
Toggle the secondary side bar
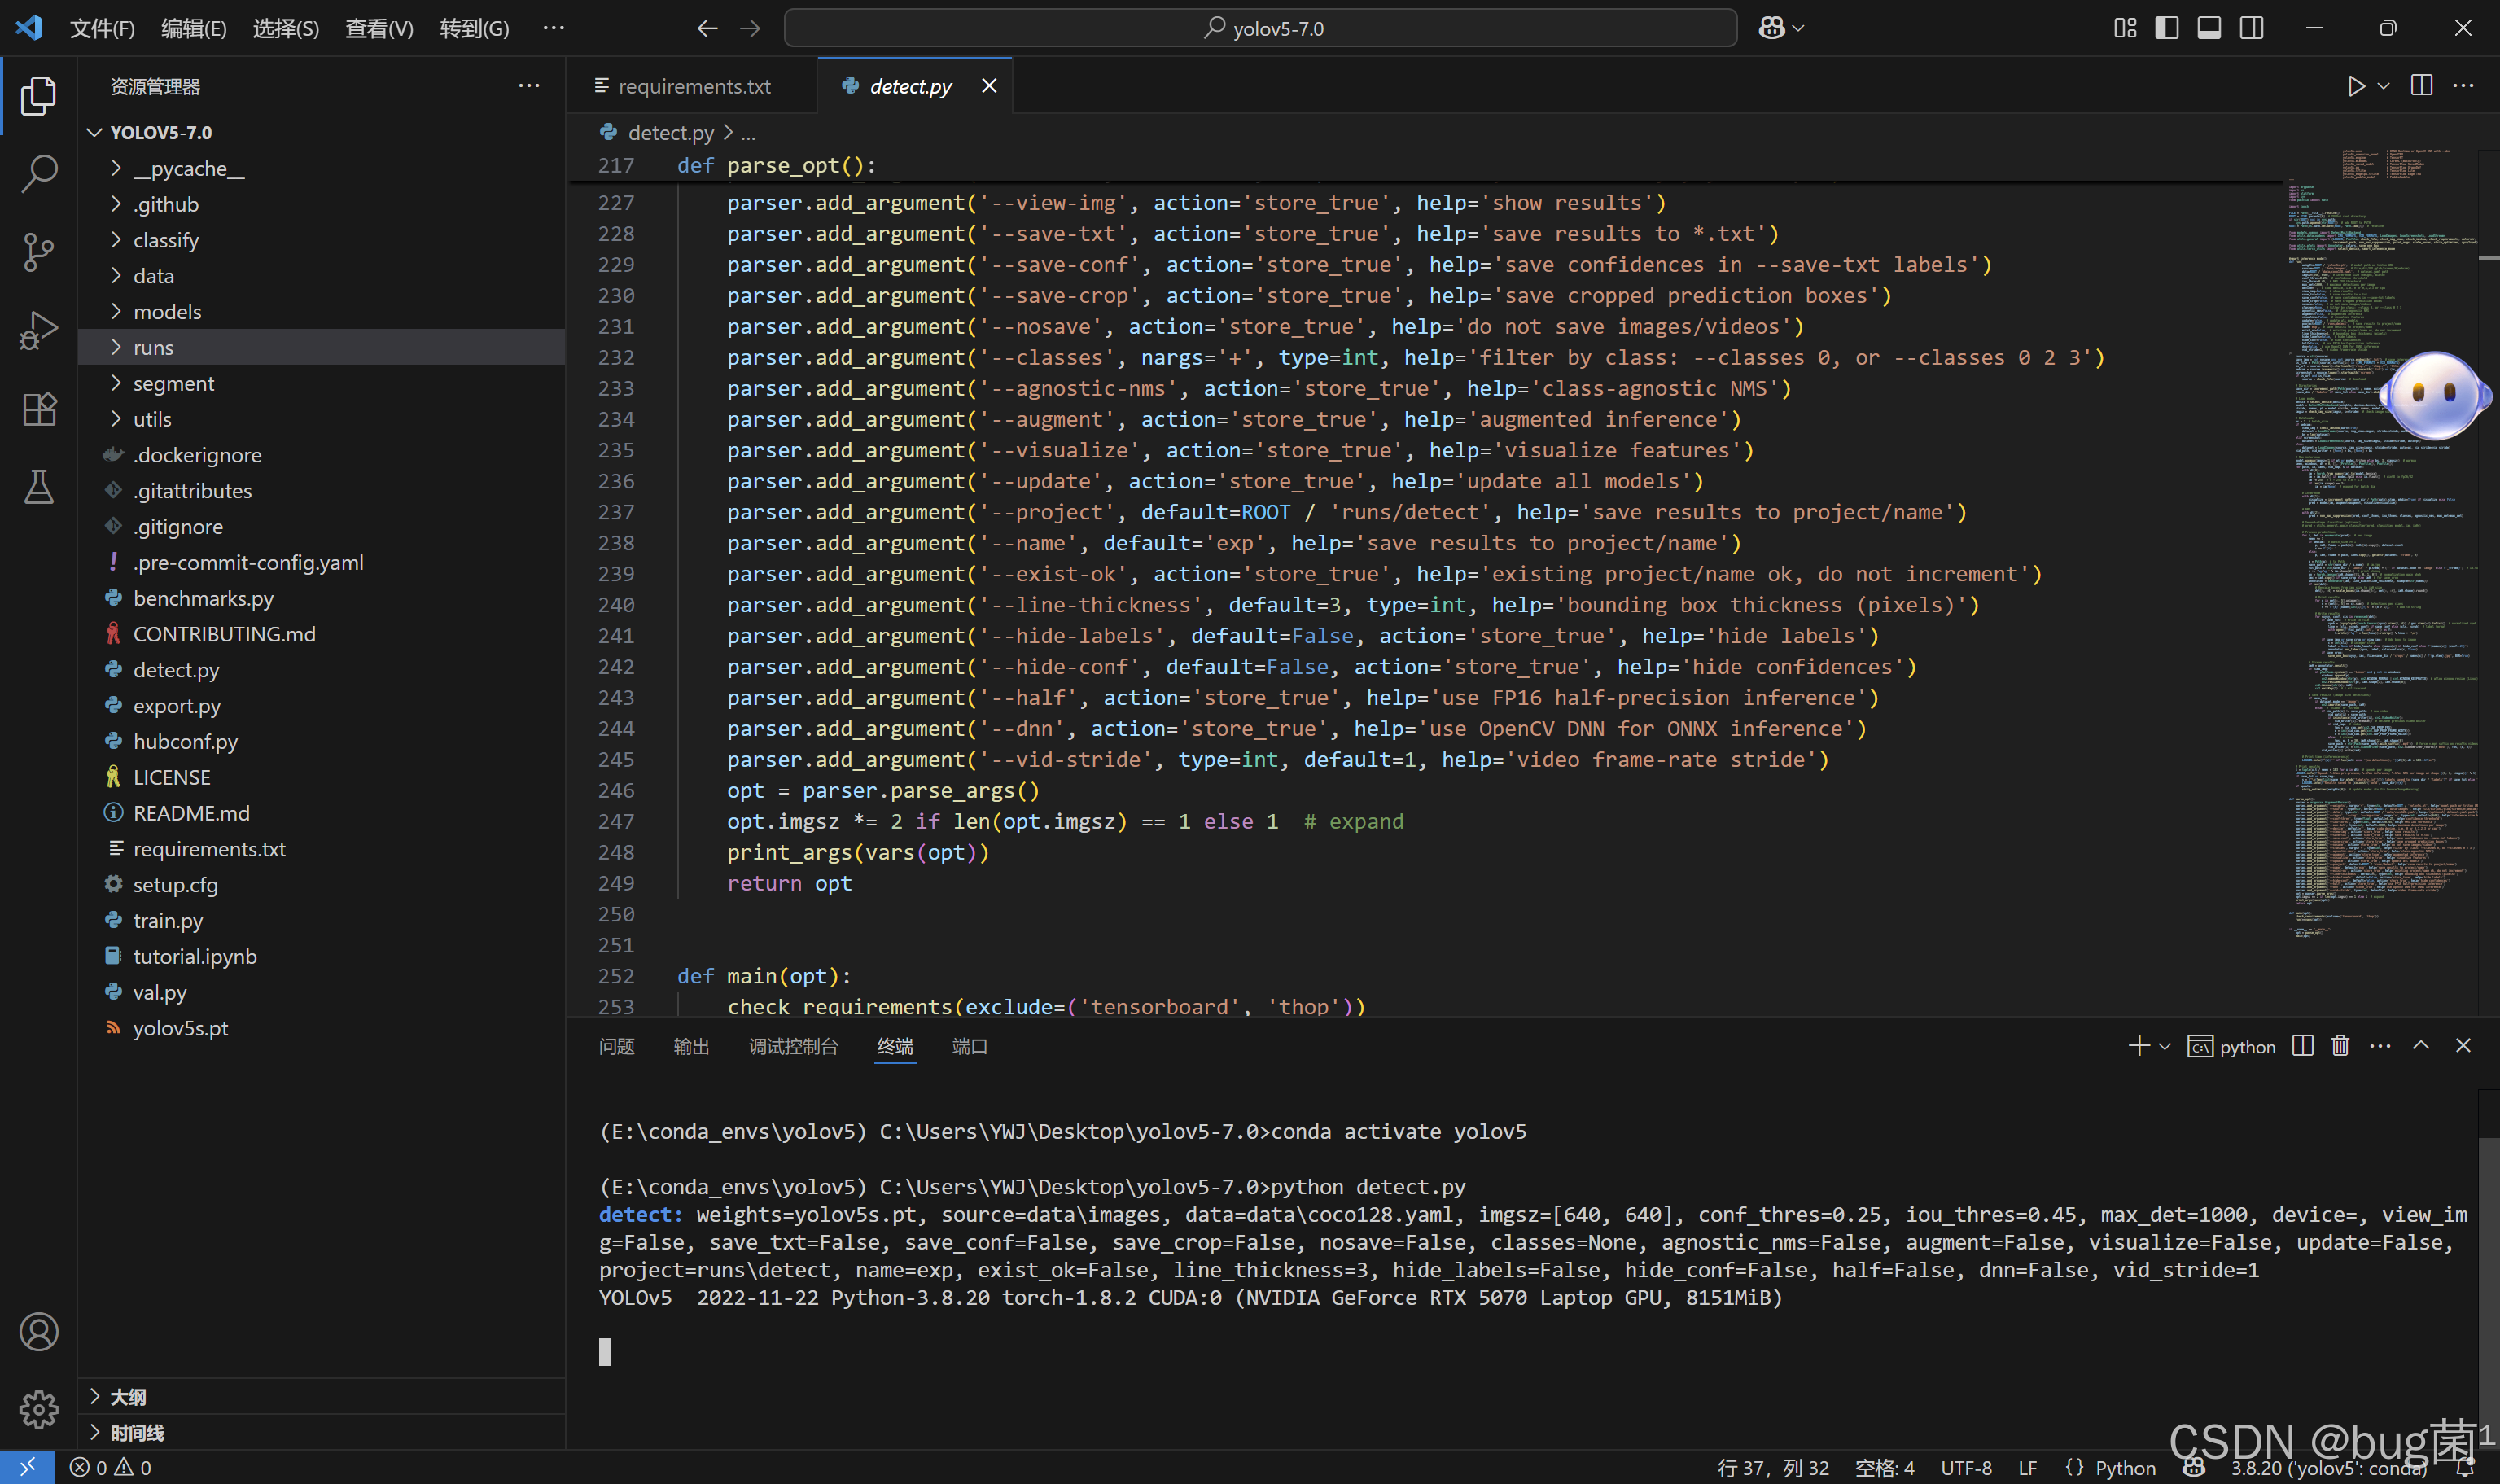pos(2251,28)
